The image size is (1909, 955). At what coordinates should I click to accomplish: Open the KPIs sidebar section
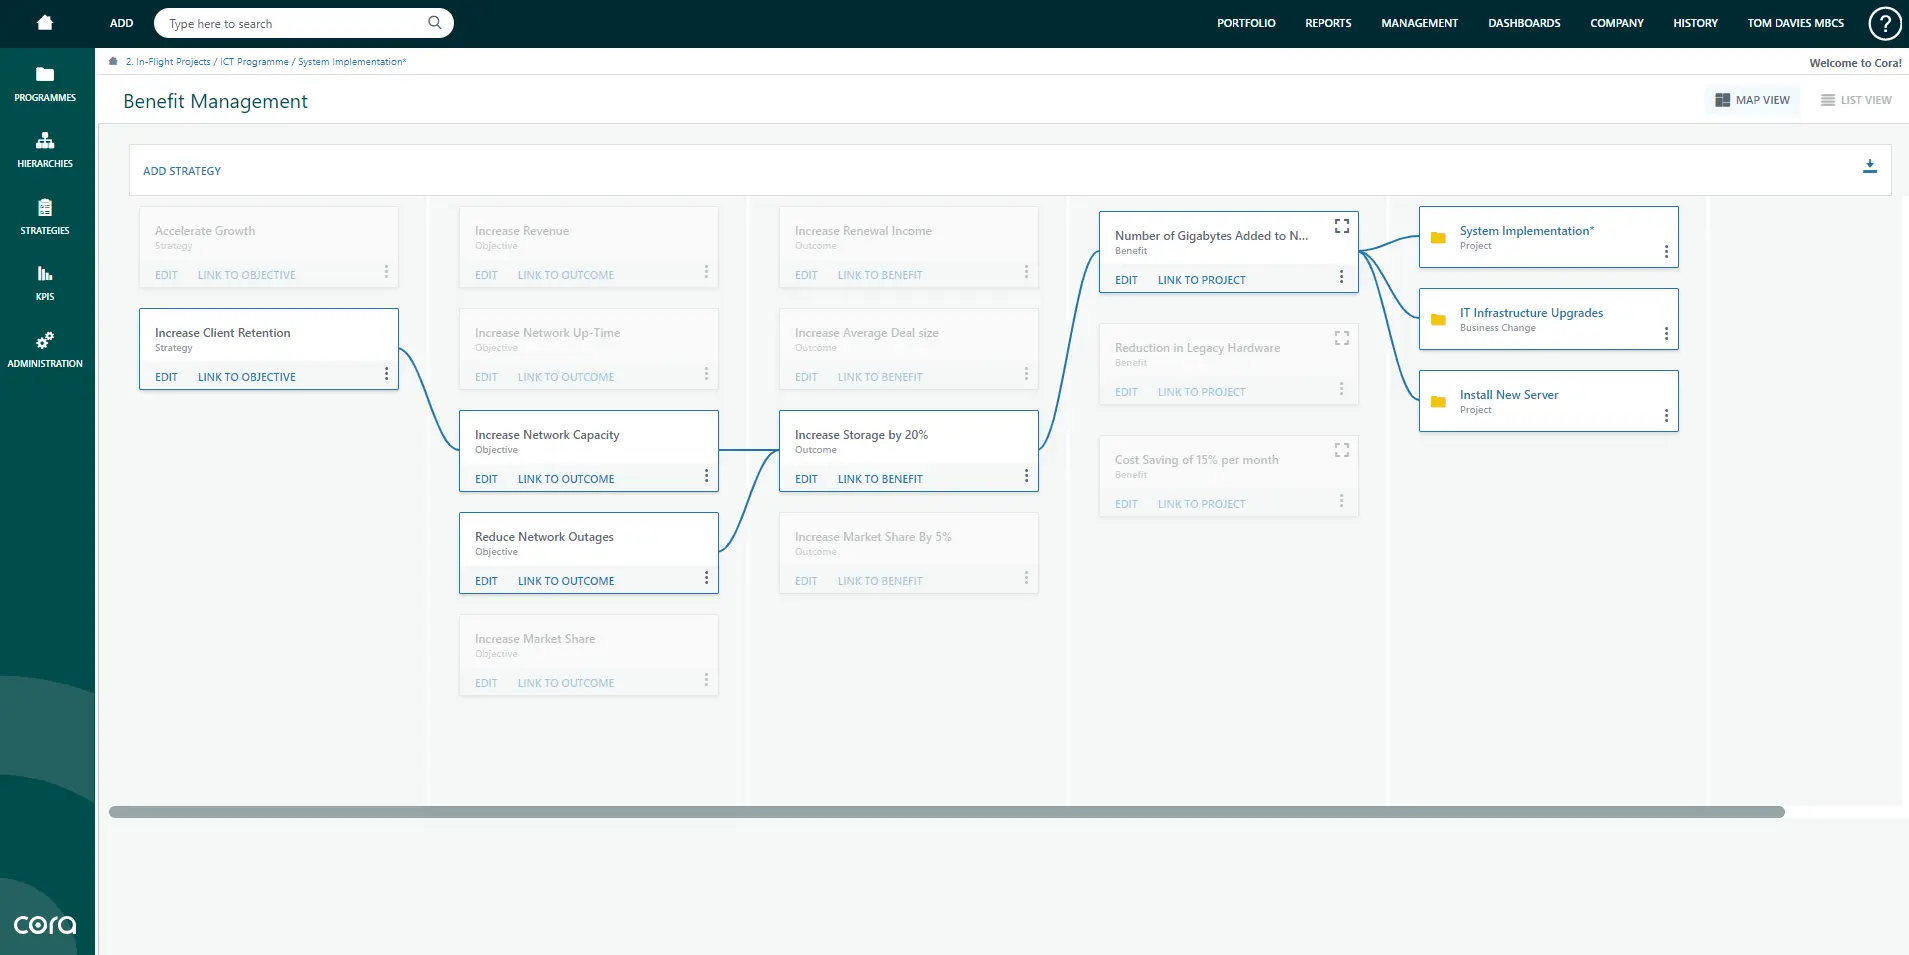(x=45, y=283)
